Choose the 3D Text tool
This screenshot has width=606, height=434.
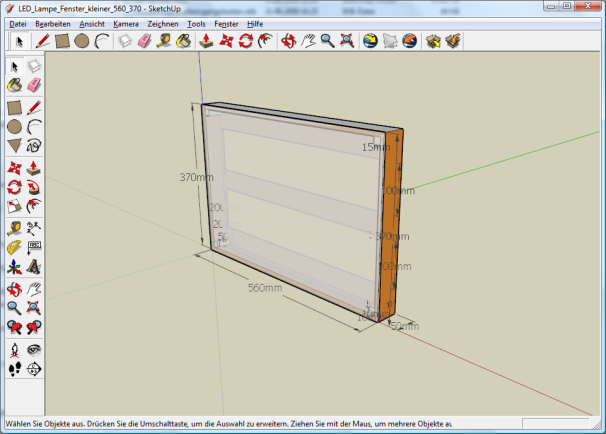pos(34,267)
